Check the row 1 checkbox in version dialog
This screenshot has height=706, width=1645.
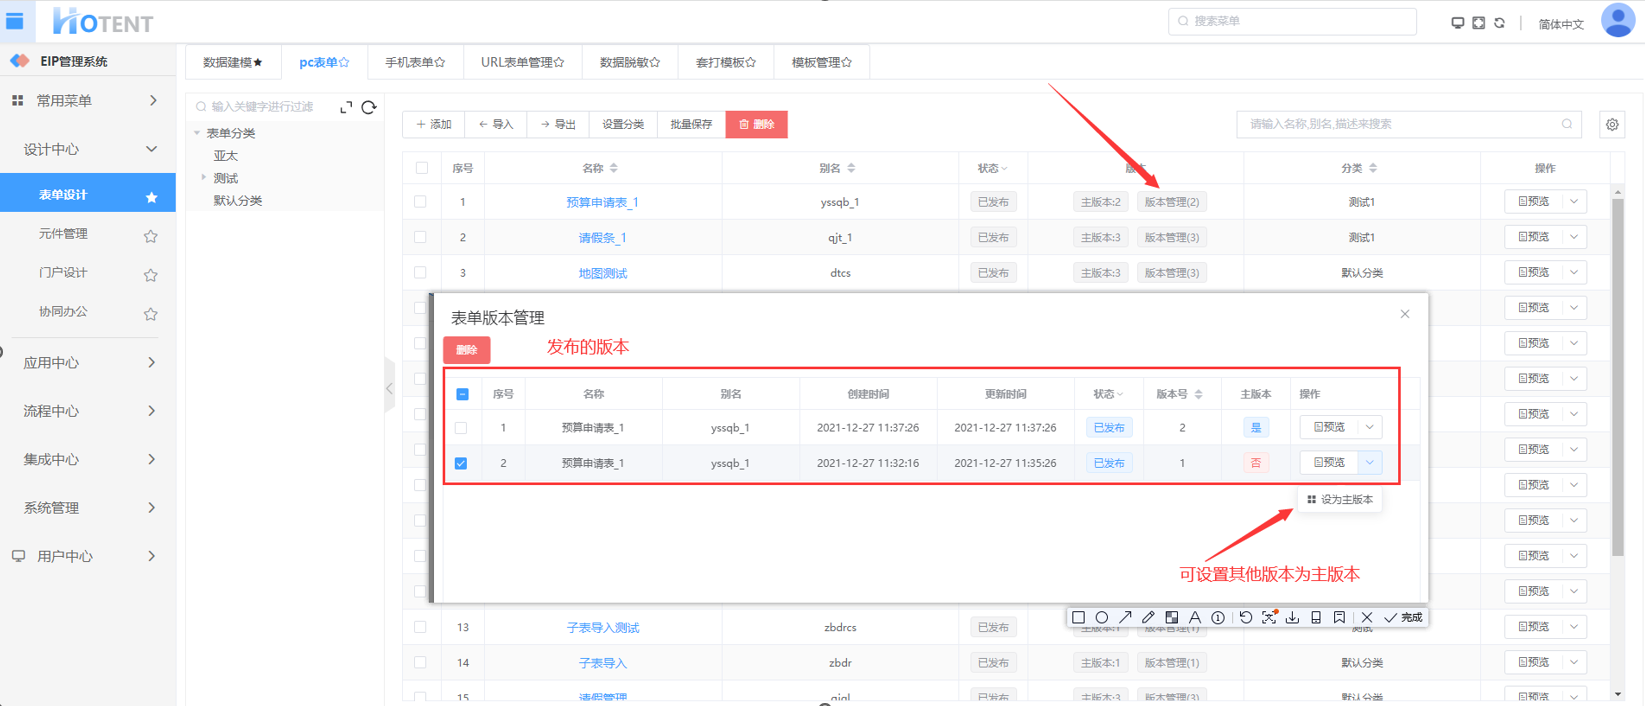point(461,428)
